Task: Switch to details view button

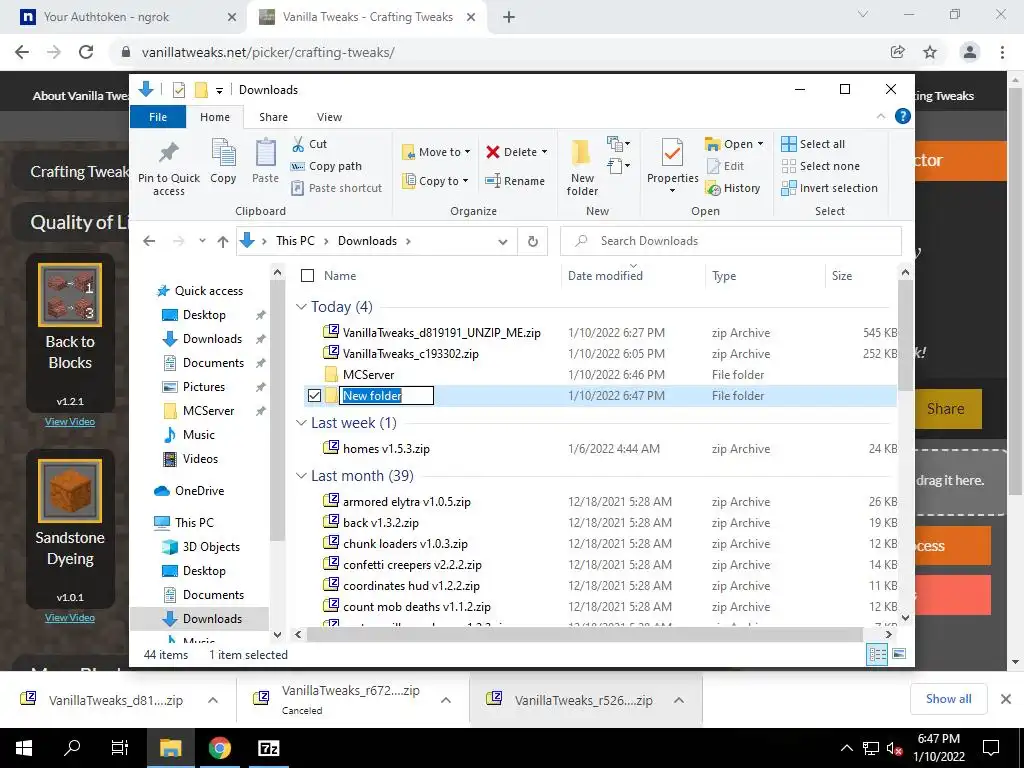Action: 876,654
